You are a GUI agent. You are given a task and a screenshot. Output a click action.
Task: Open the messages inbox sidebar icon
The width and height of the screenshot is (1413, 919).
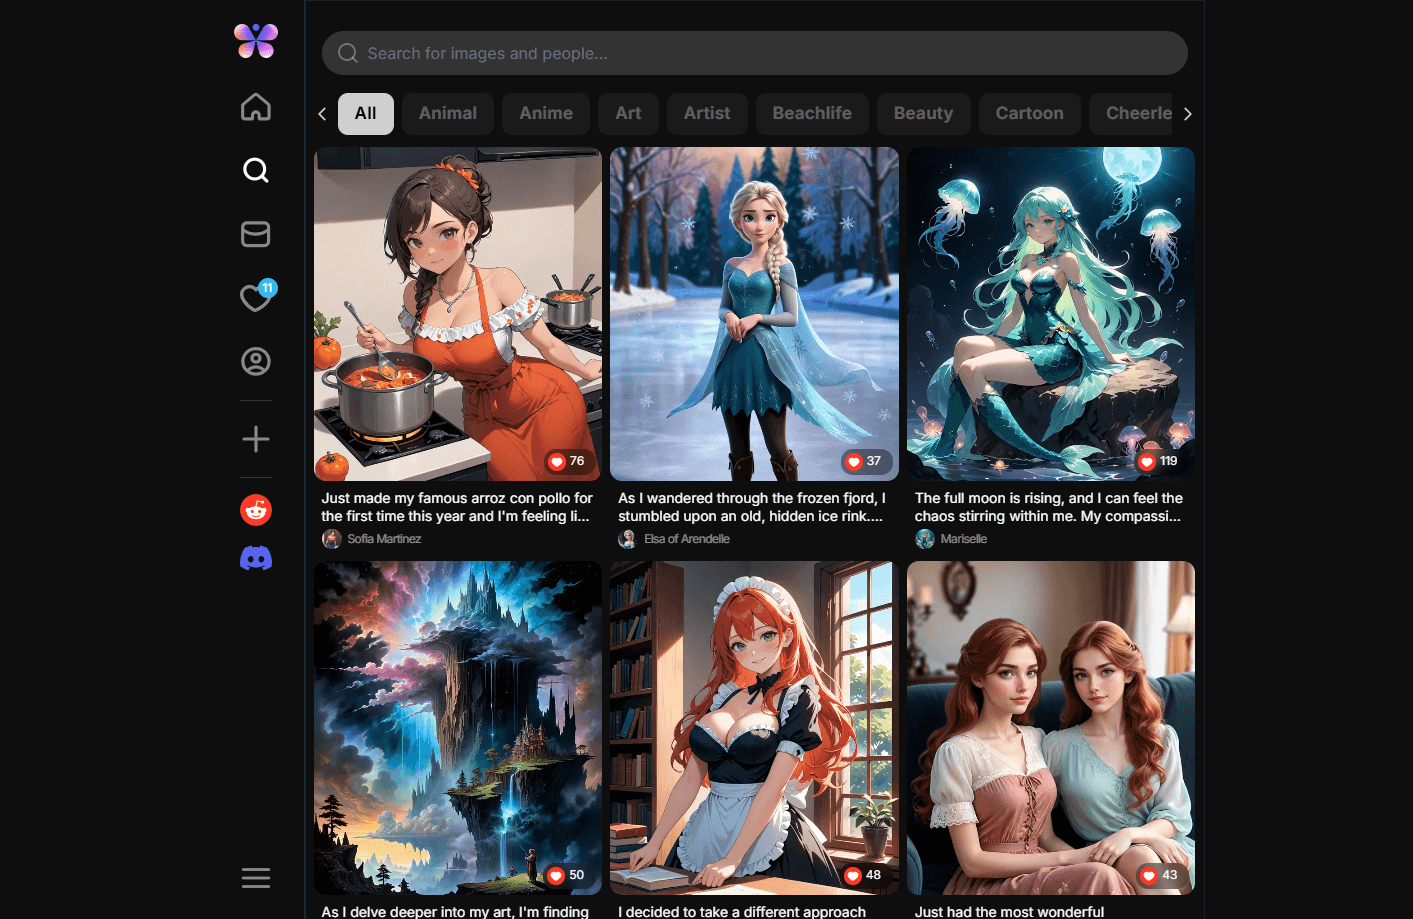click(x=256, y=234)
